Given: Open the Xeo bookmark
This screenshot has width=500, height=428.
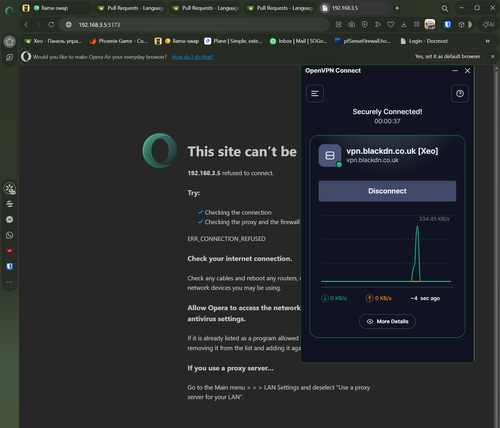Looking at the screenshot, I should point(53,41).
